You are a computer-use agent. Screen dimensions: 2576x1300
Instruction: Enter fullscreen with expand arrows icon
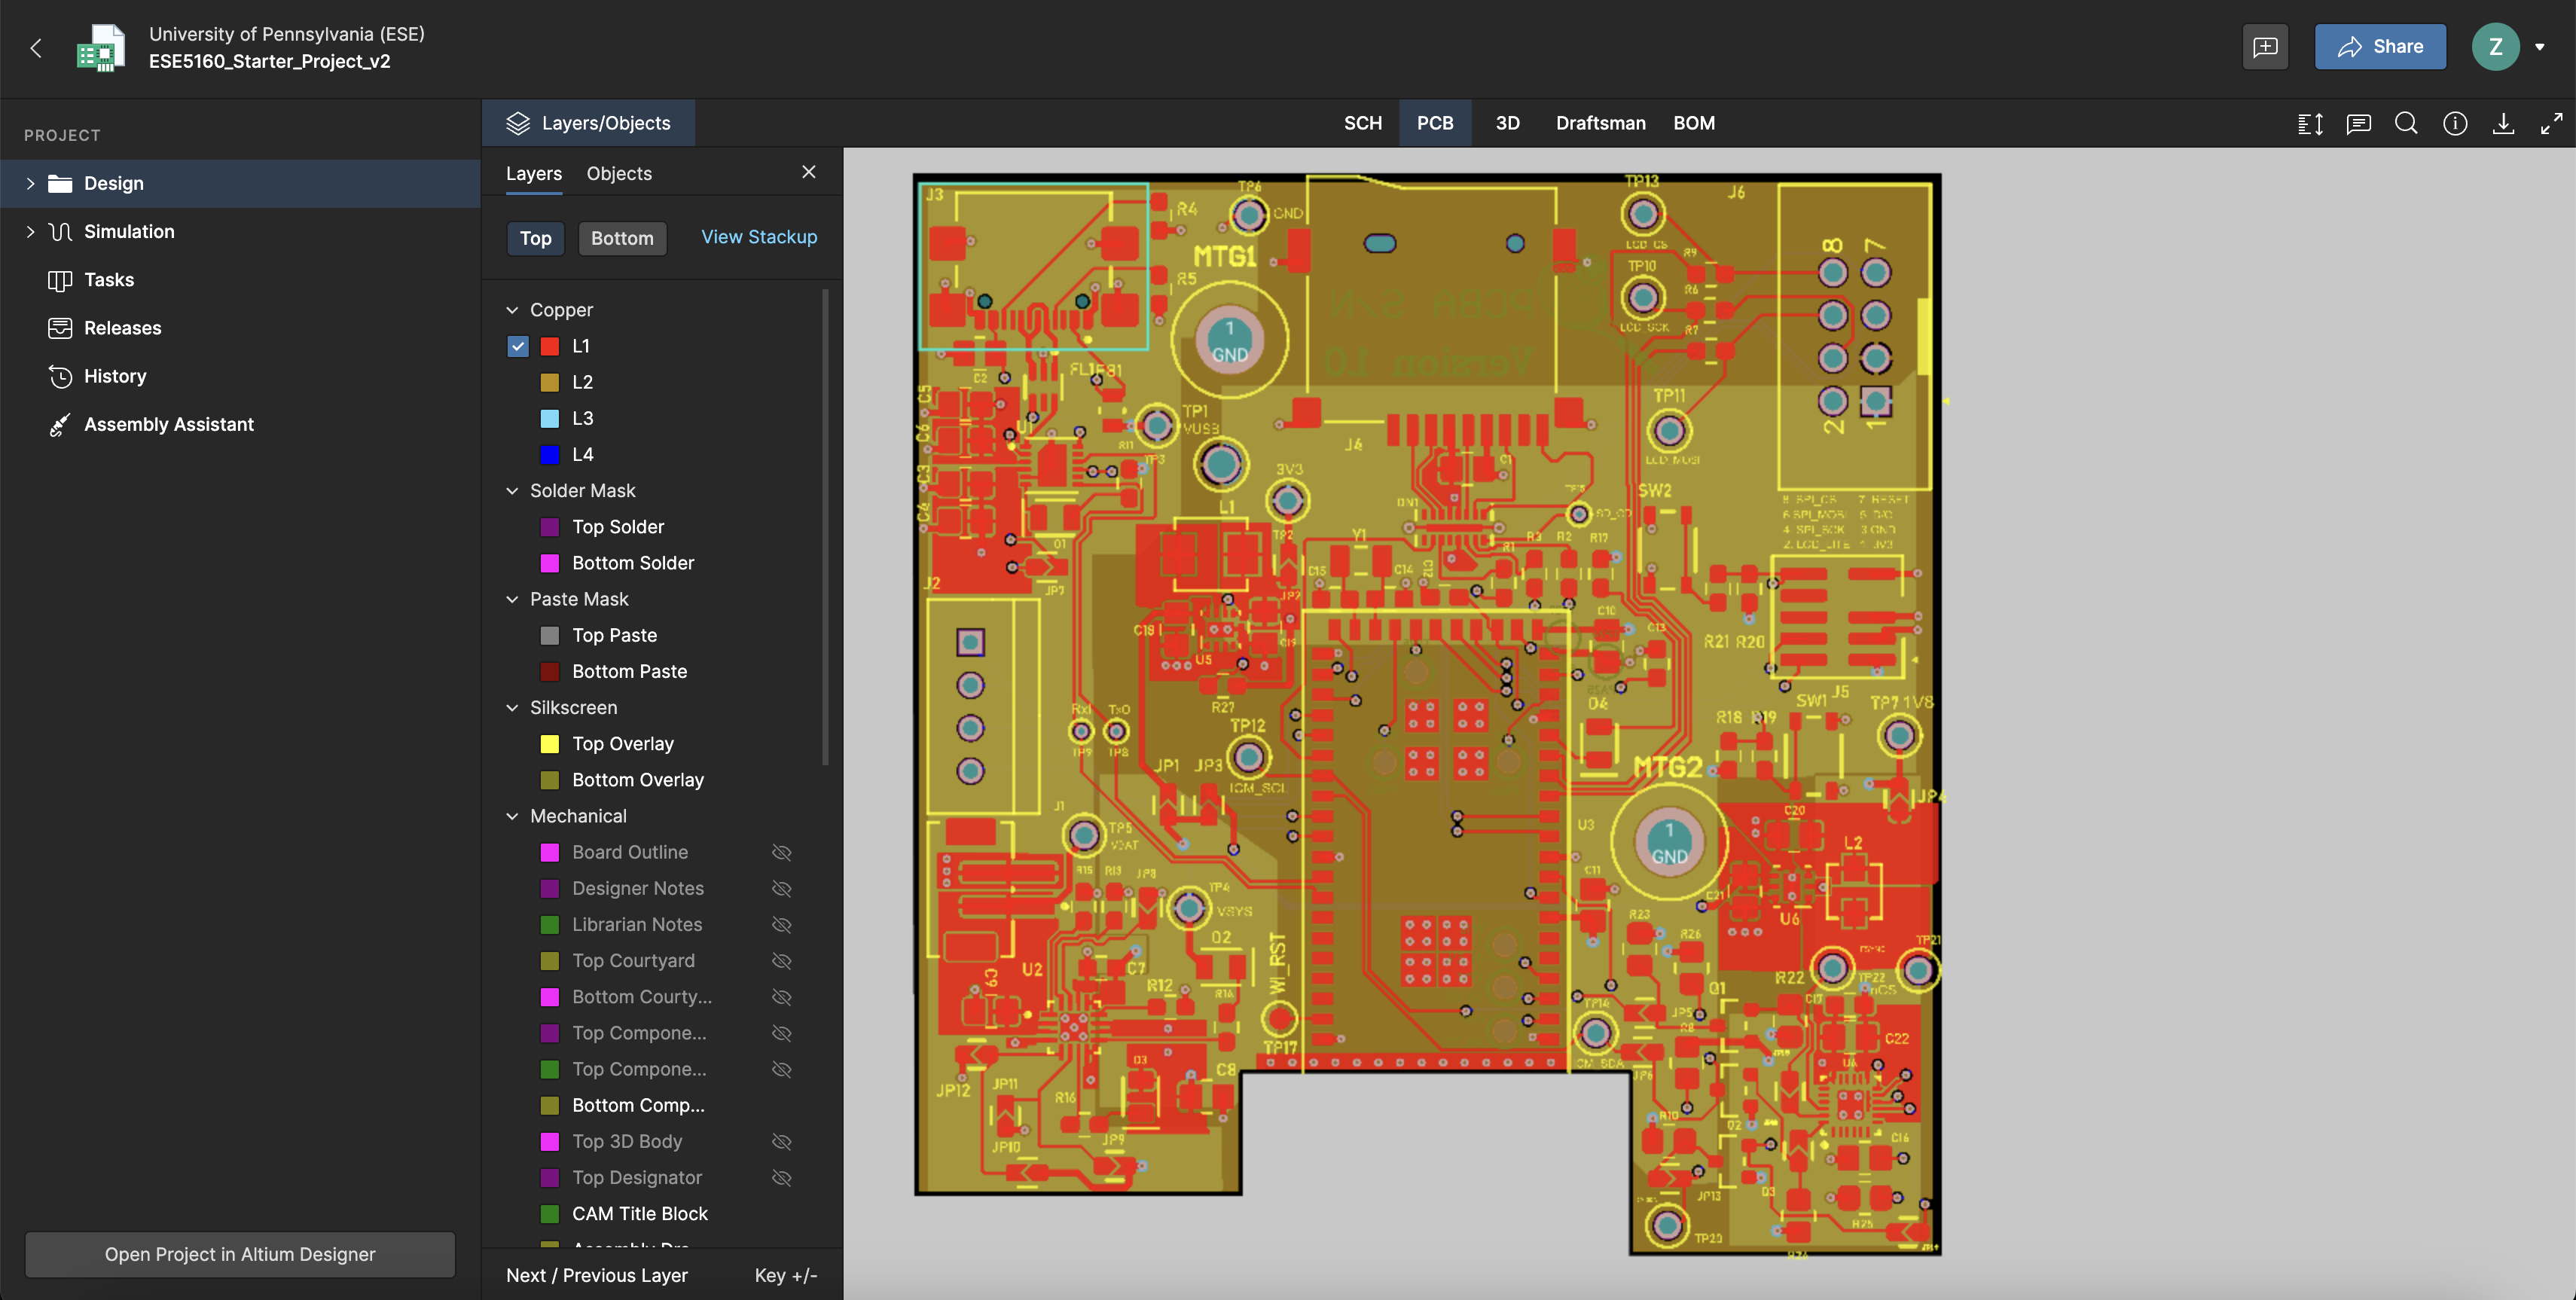pos(2551,123)
